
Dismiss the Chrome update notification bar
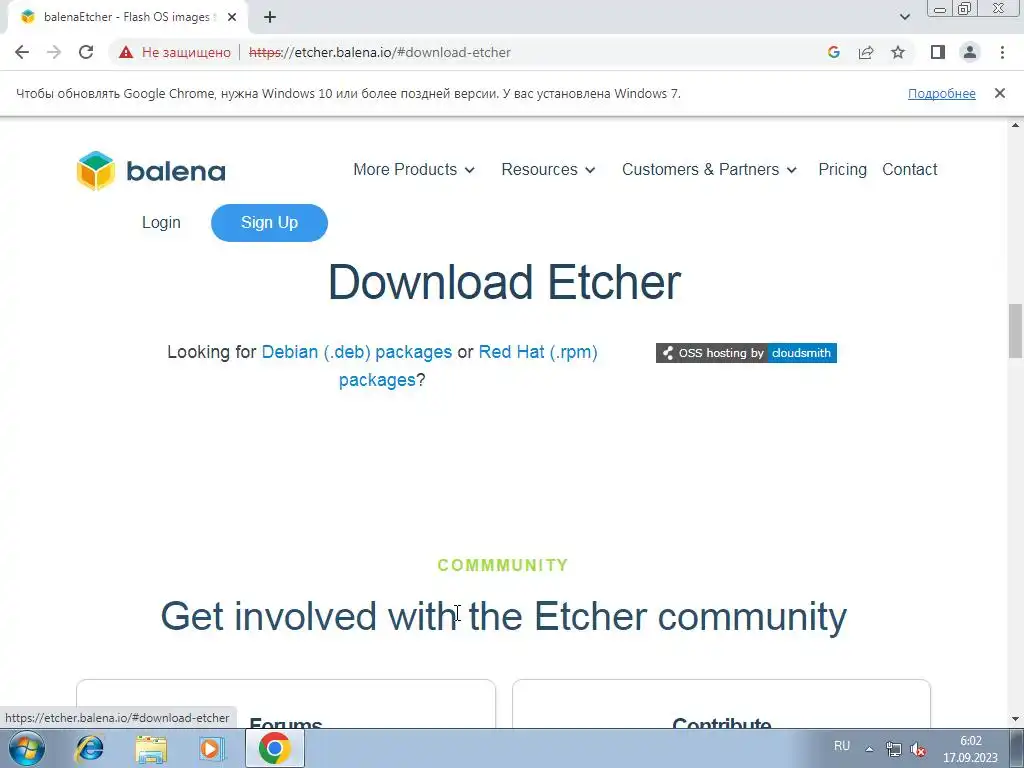pos(1000,93)
